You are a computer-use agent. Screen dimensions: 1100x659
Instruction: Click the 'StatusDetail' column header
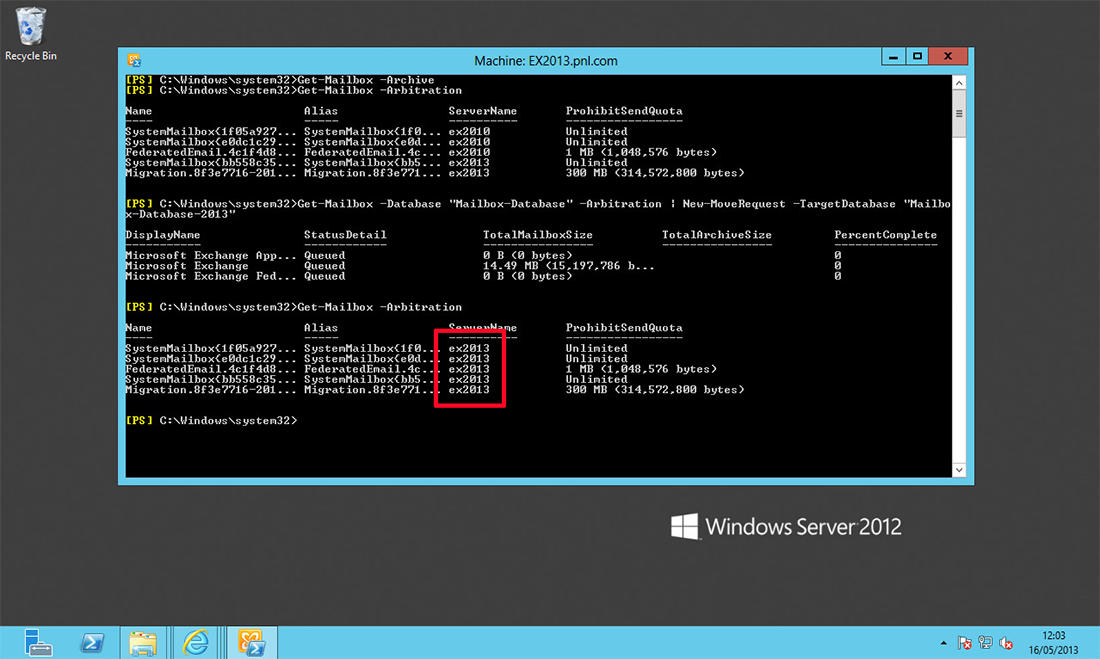pos(345,235)
